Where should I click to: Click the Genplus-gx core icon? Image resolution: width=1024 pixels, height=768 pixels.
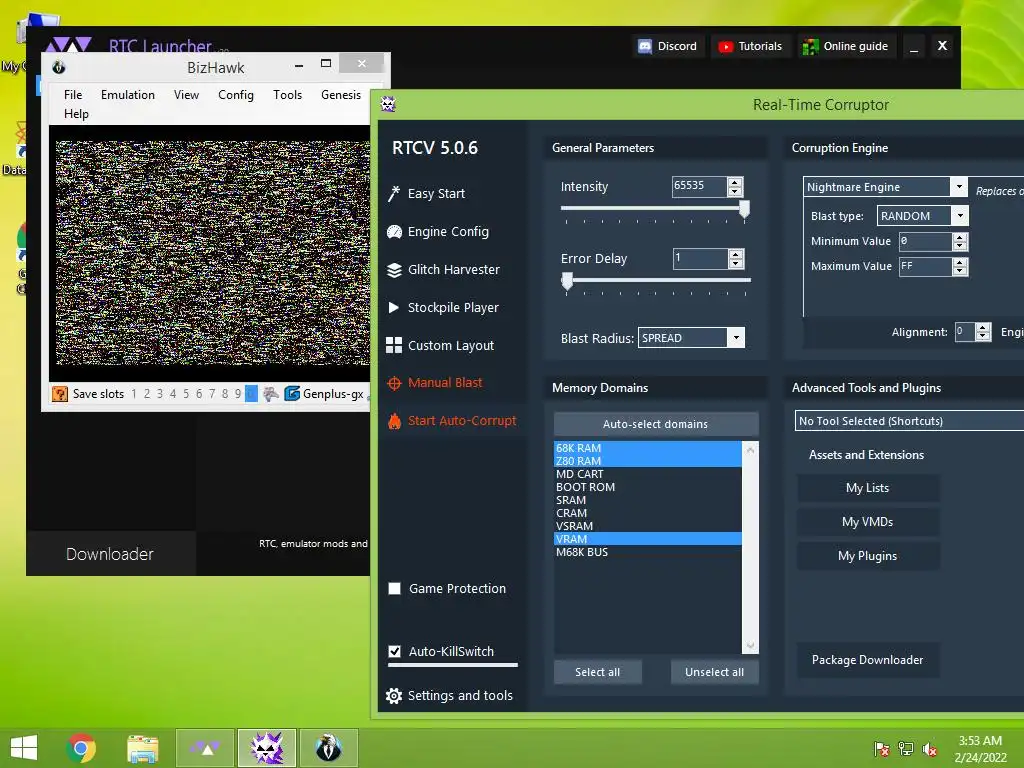coord(292,393)
